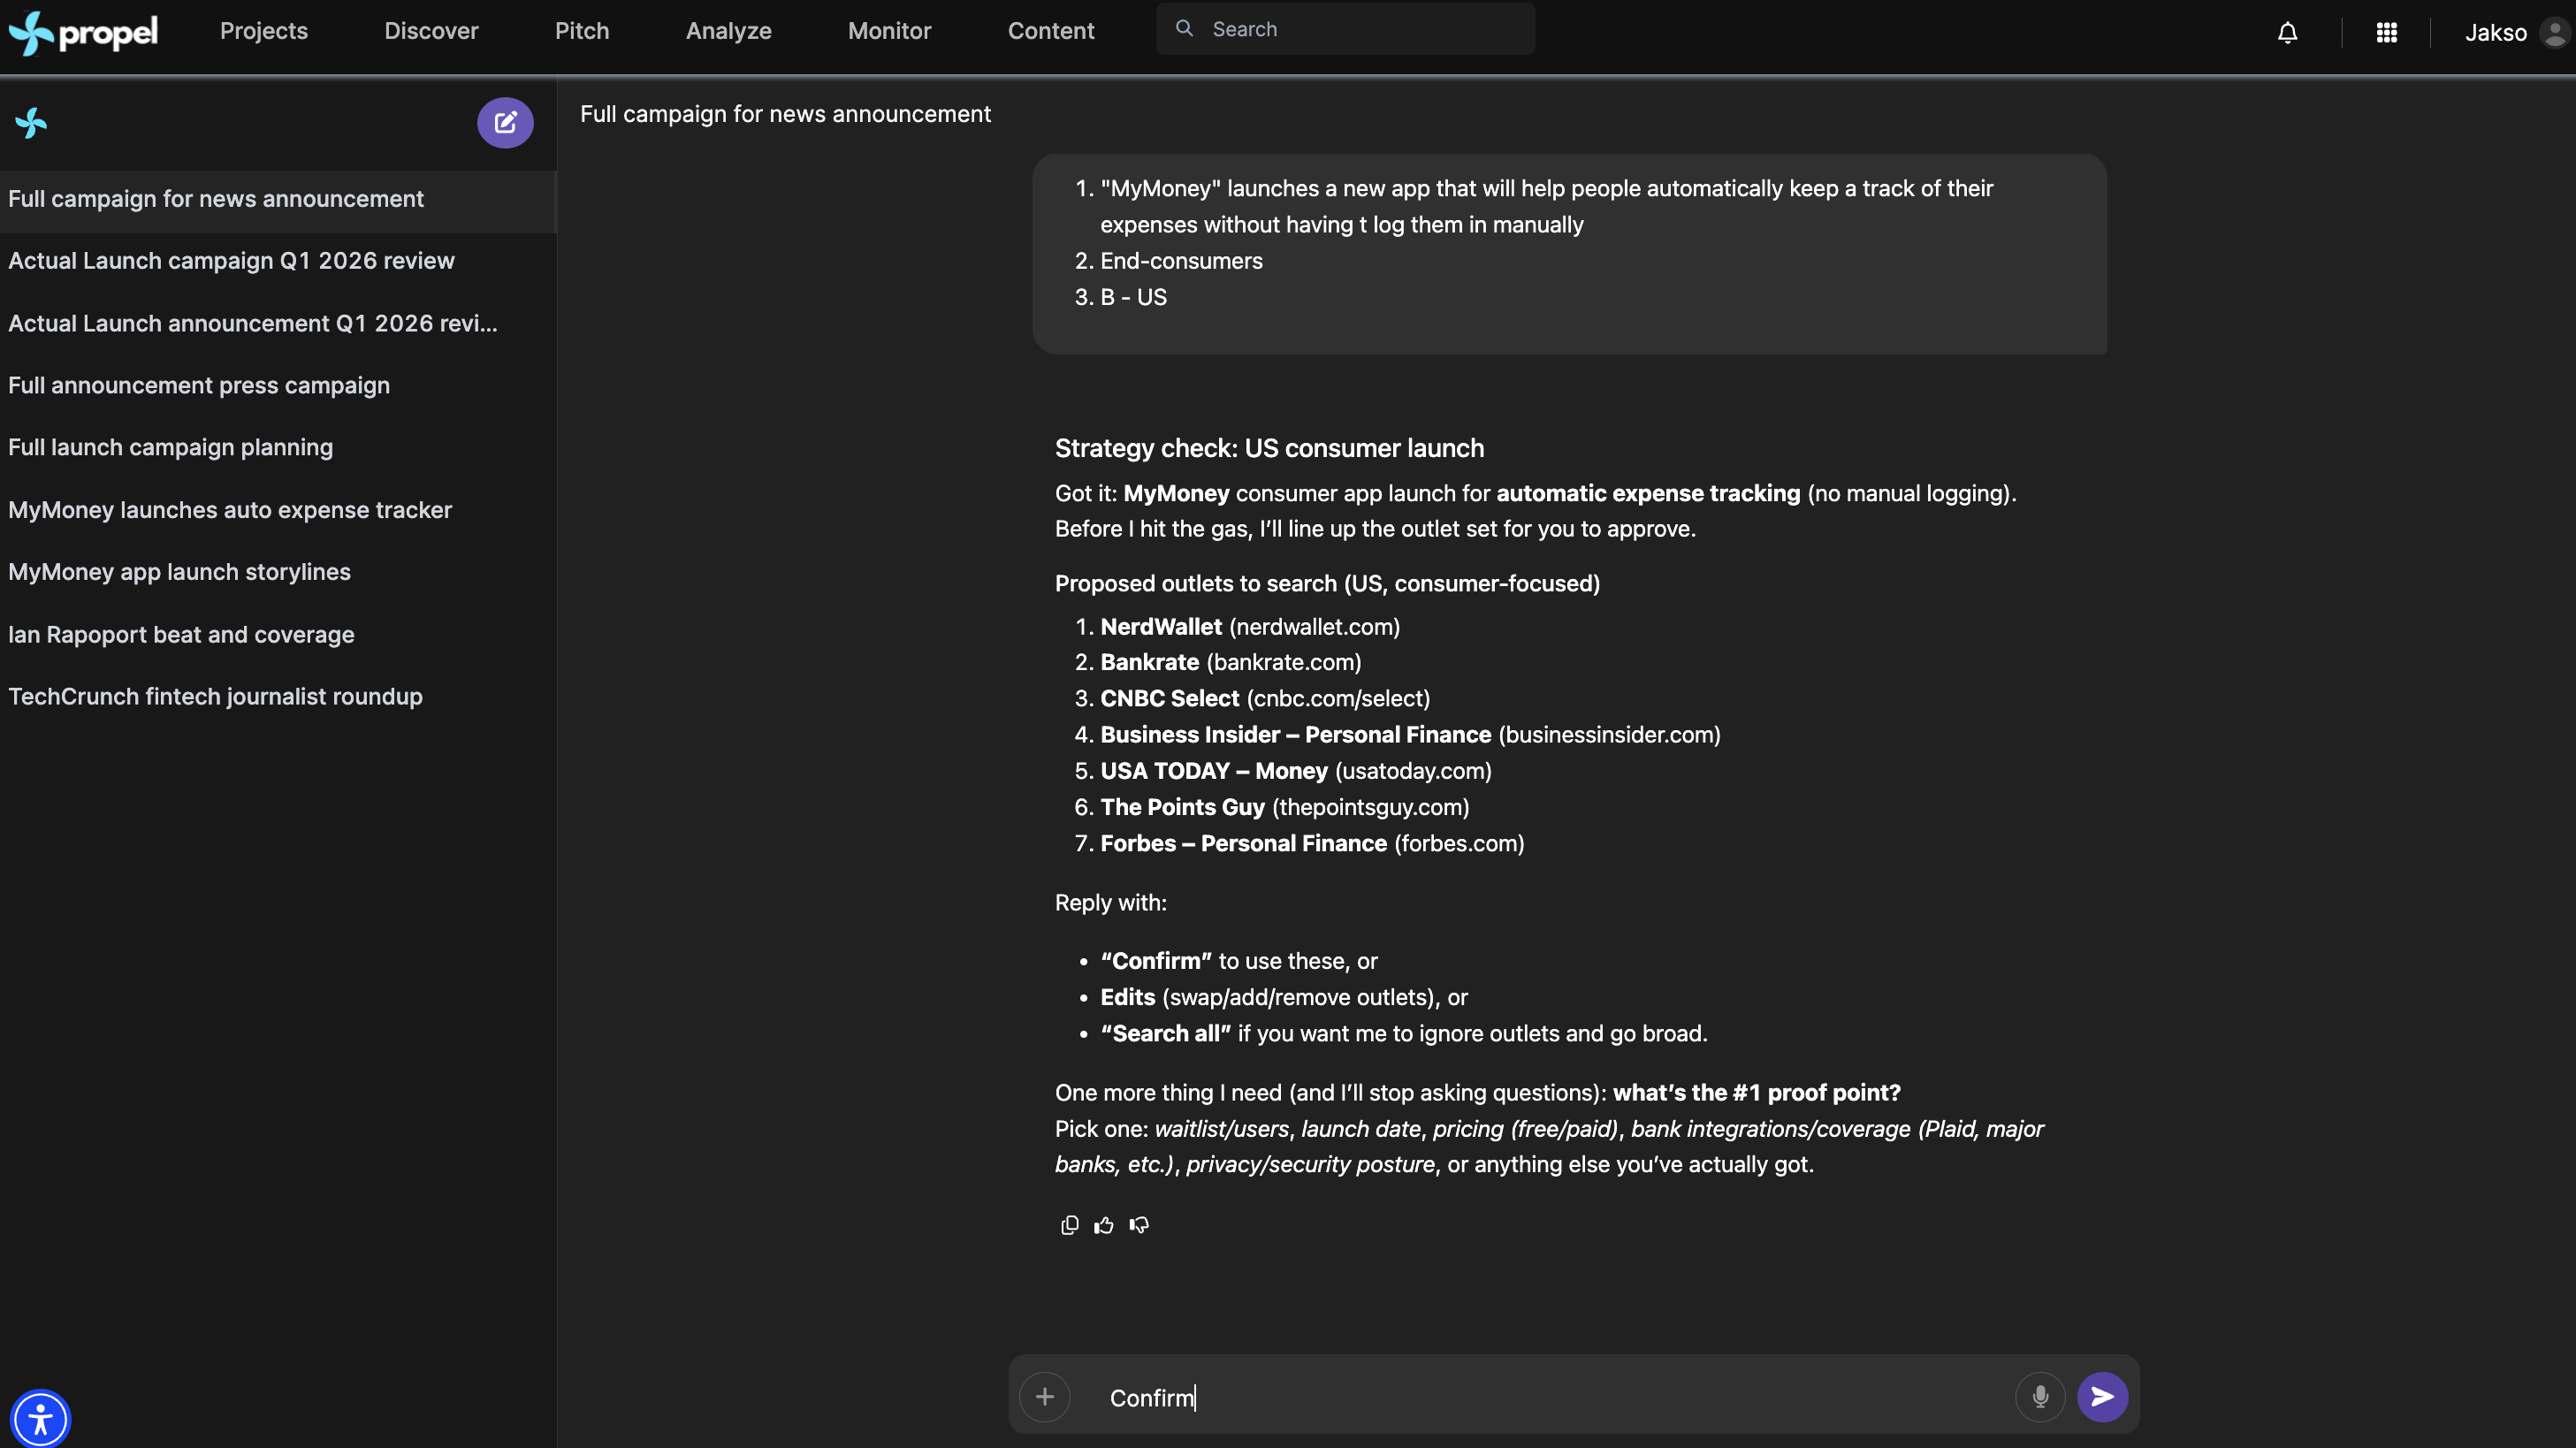Open the Discover menu
The width and height of the screenshot is (2576, 1448).
[x=431, y=31]
